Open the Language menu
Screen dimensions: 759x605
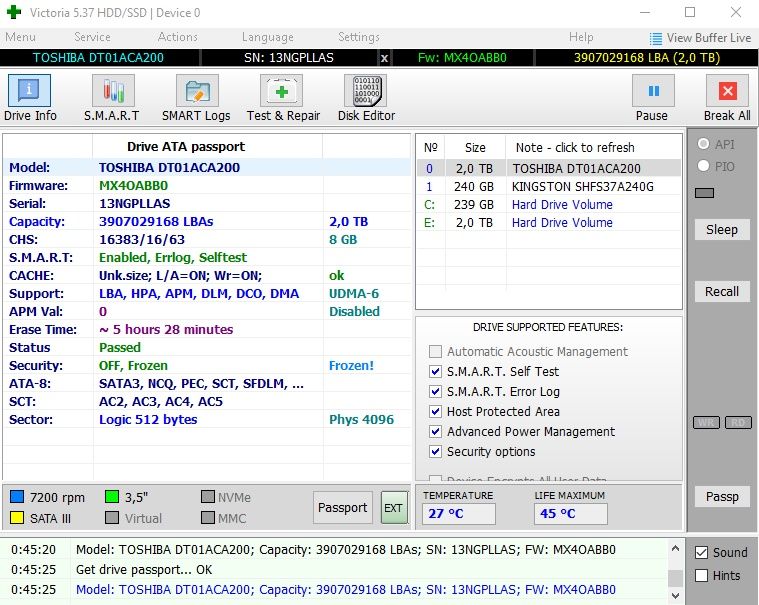click(268, 37)
